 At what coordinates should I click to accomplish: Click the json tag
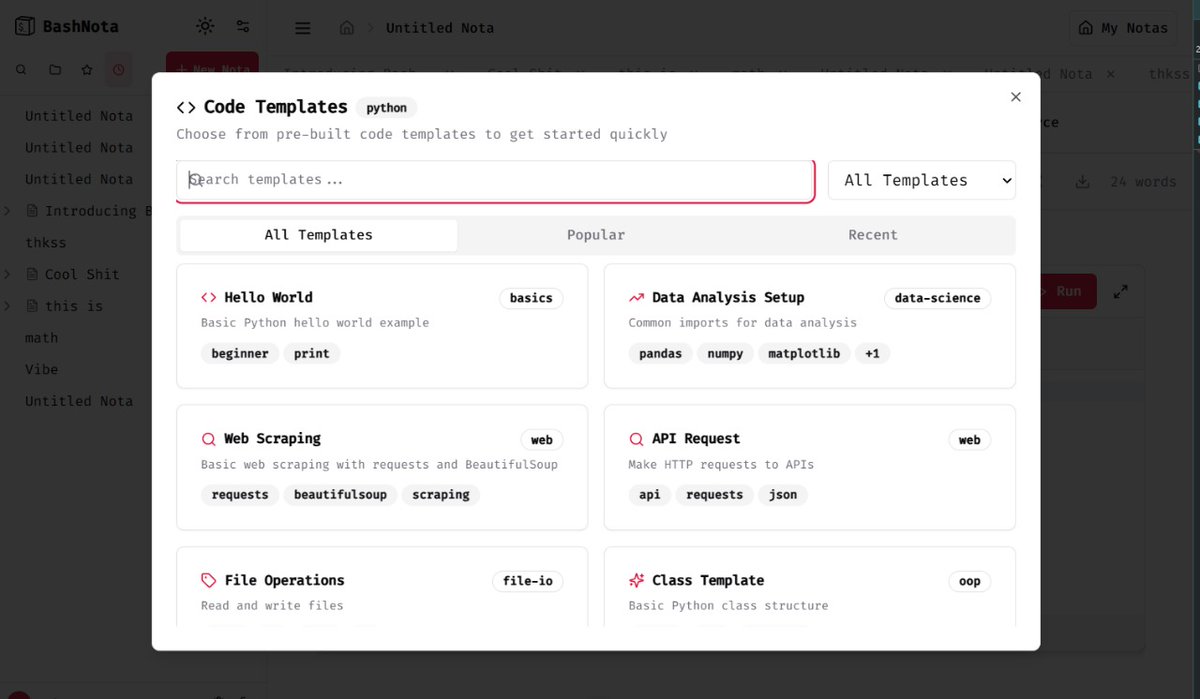(783, 495)
